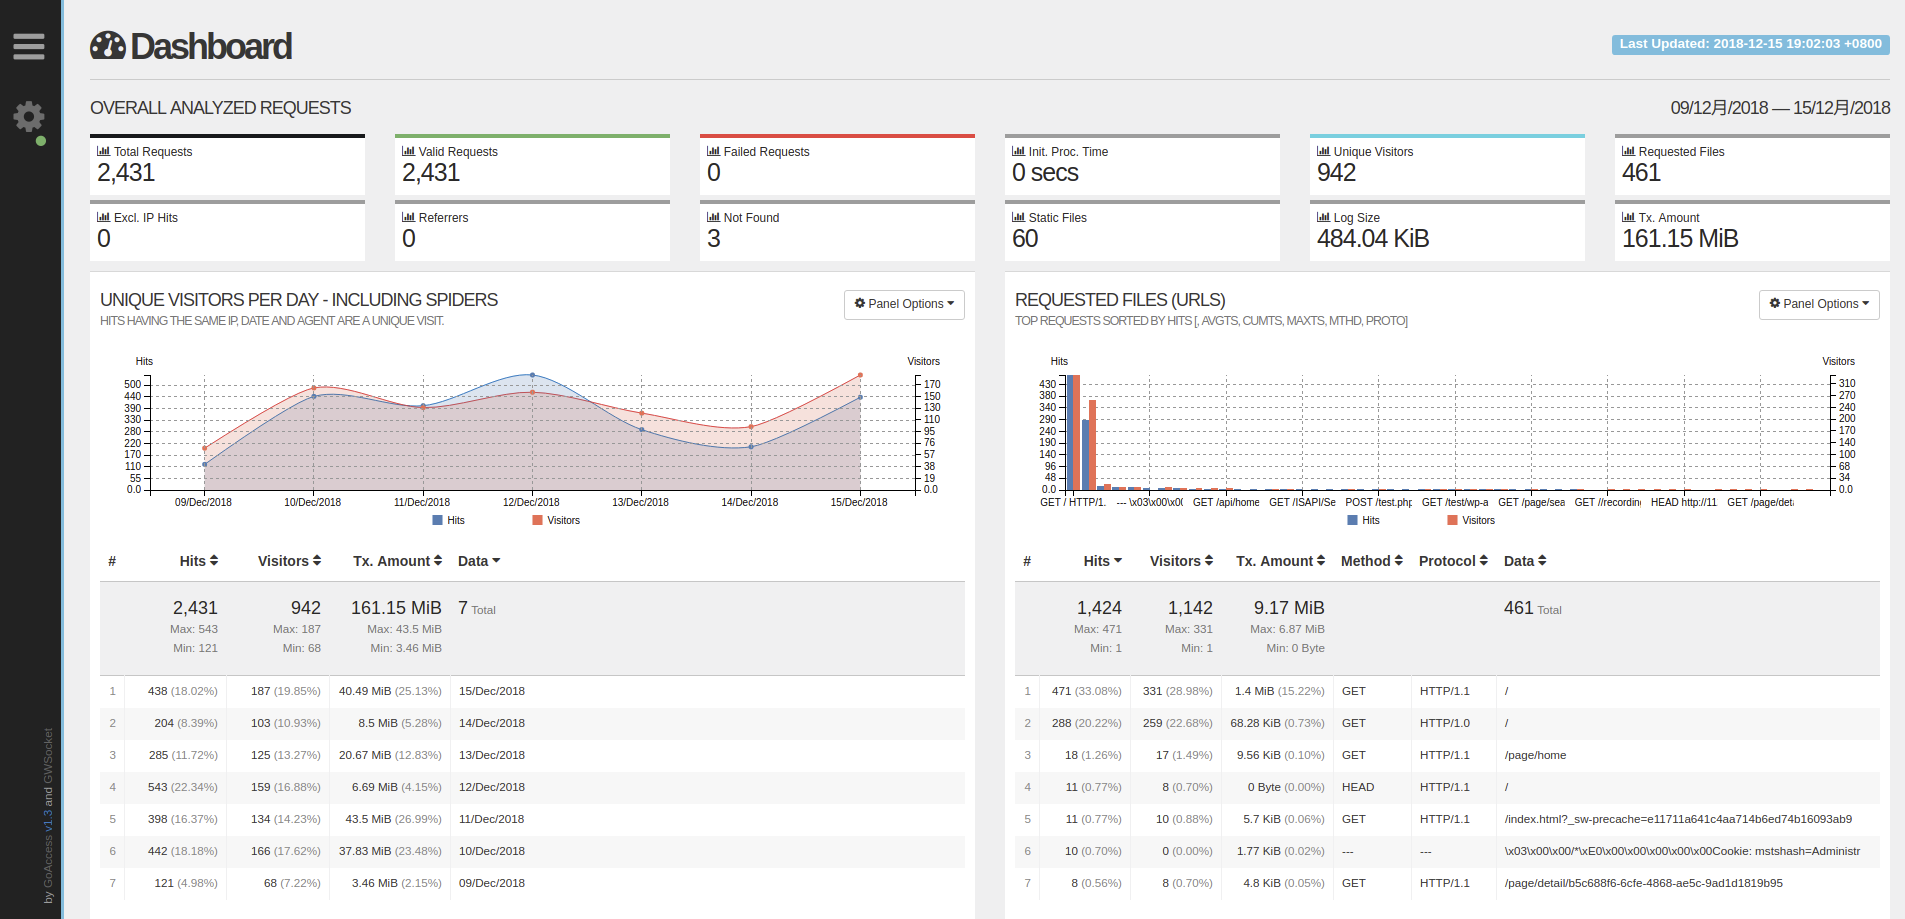This screenshot has height=919, width=1905.
Task: Open the hamburger menu in the sidebar
Action: (29, 45)
